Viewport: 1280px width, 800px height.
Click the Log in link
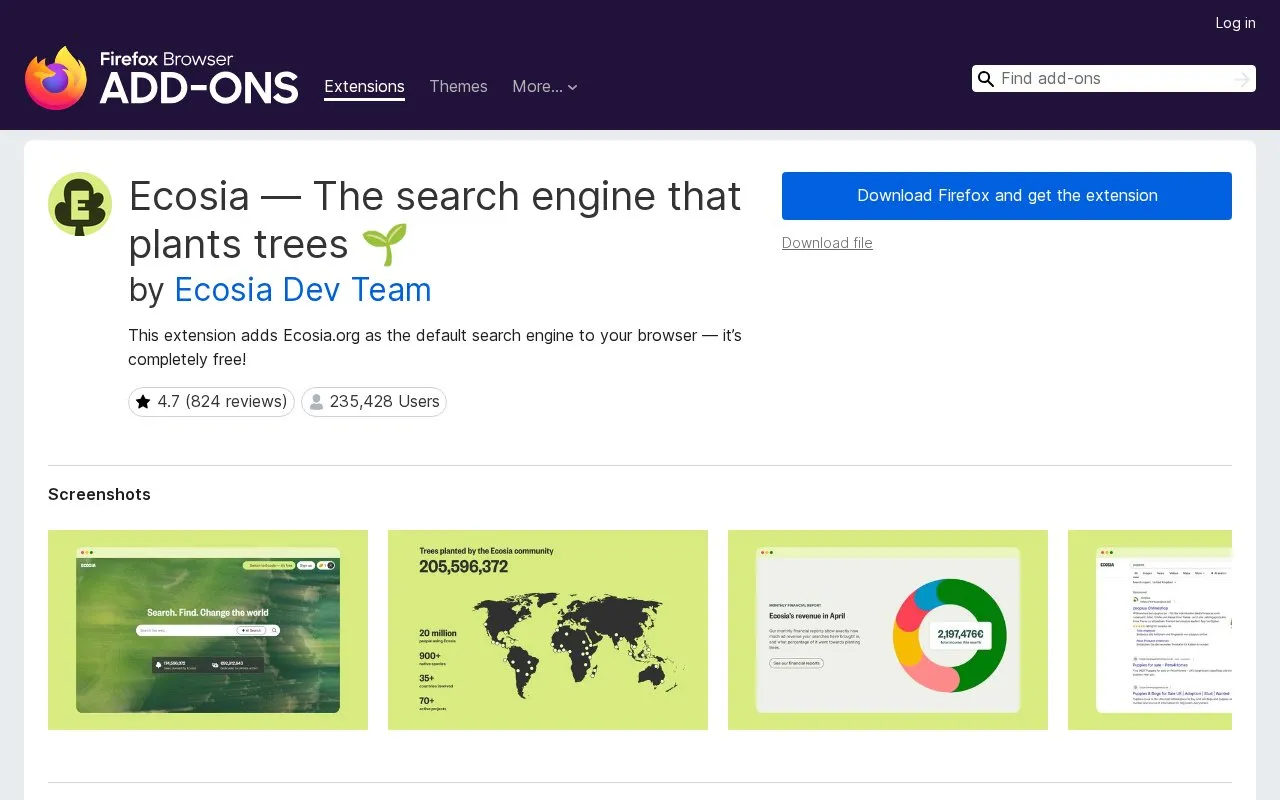coord(1235,23)
